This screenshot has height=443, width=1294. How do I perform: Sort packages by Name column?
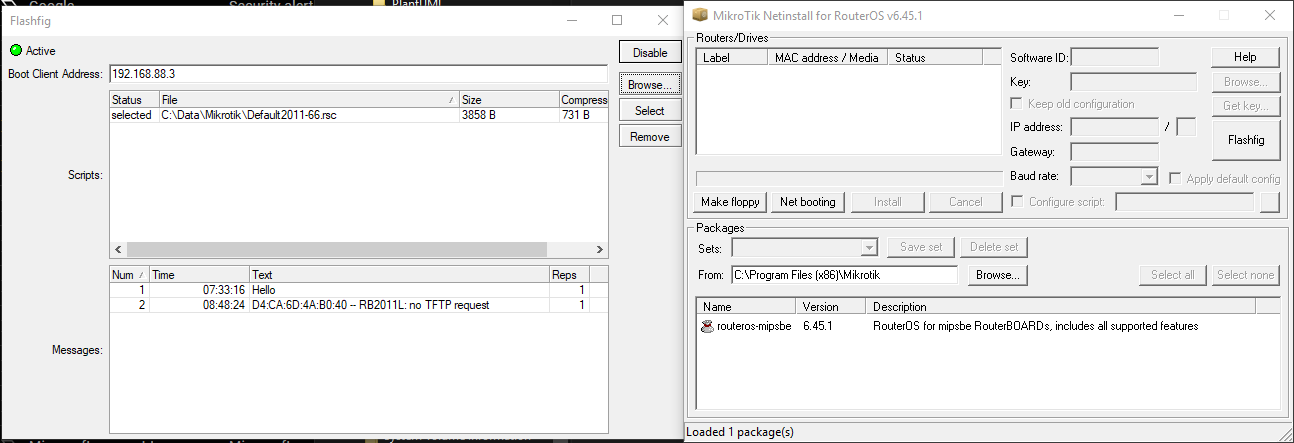[747, 307]
